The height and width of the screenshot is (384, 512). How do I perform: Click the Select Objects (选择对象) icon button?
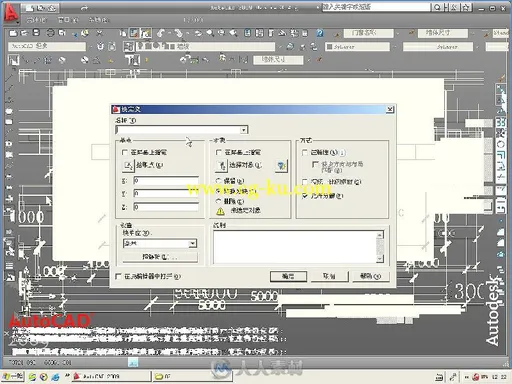point(221,165)
